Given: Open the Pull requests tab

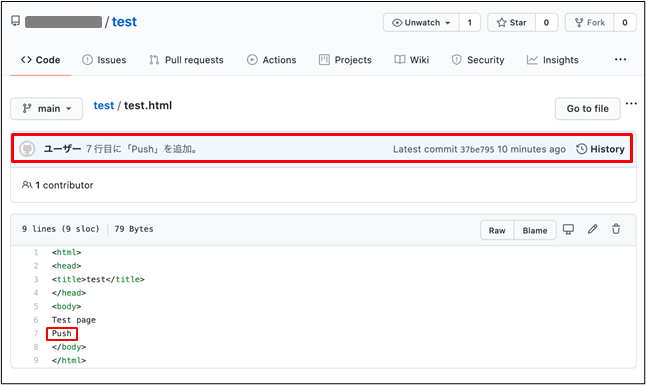Looking at the screenshot, I should tap(186, 60).
